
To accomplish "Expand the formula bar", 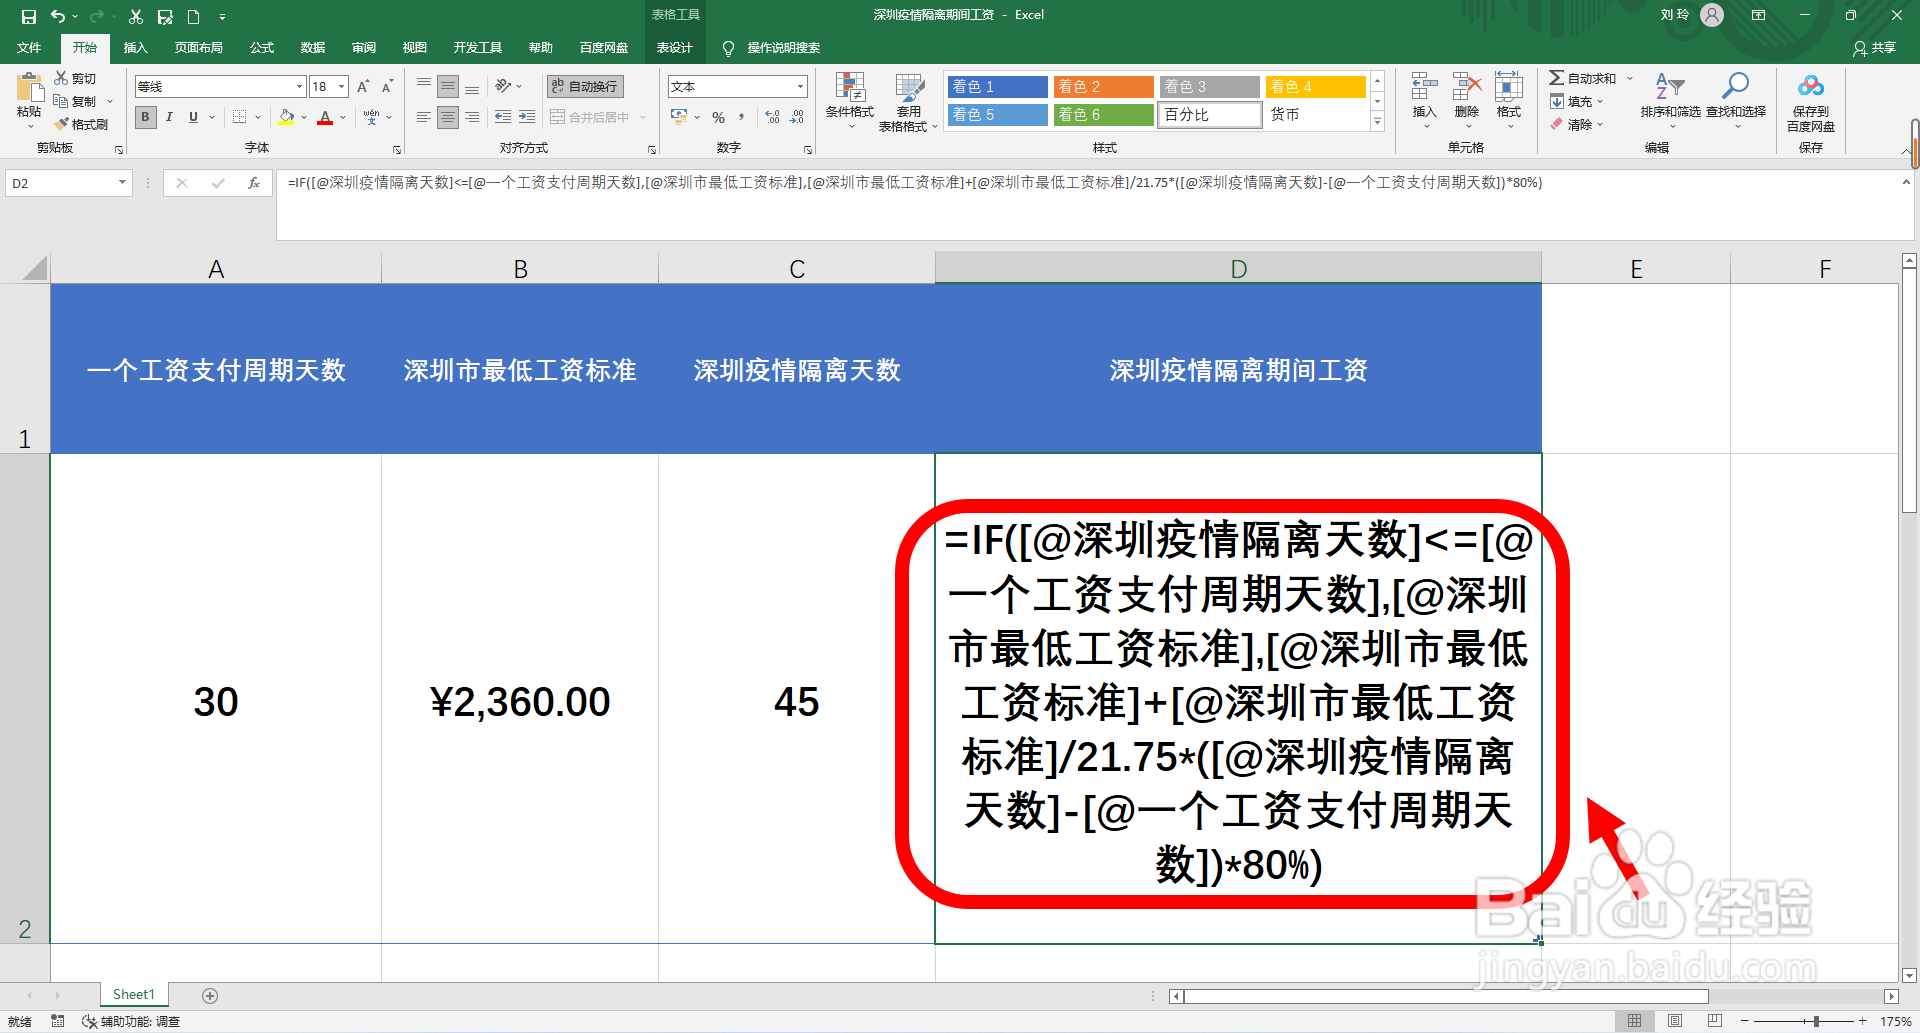I will [1906, 182].
